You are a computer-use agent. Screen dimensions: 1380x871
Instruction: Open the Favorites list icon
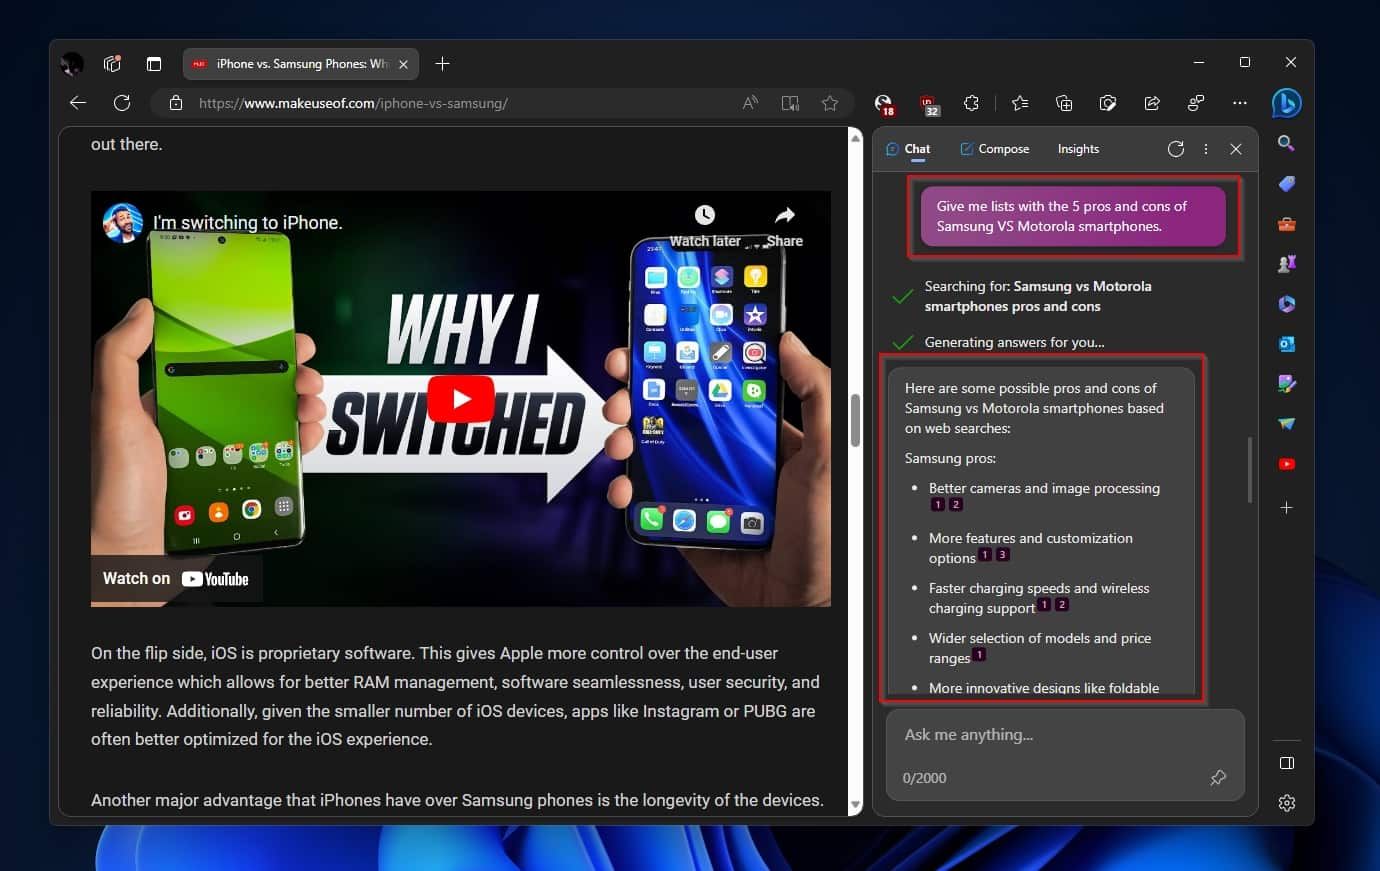pyautogui.click(x=1020, y=103)
